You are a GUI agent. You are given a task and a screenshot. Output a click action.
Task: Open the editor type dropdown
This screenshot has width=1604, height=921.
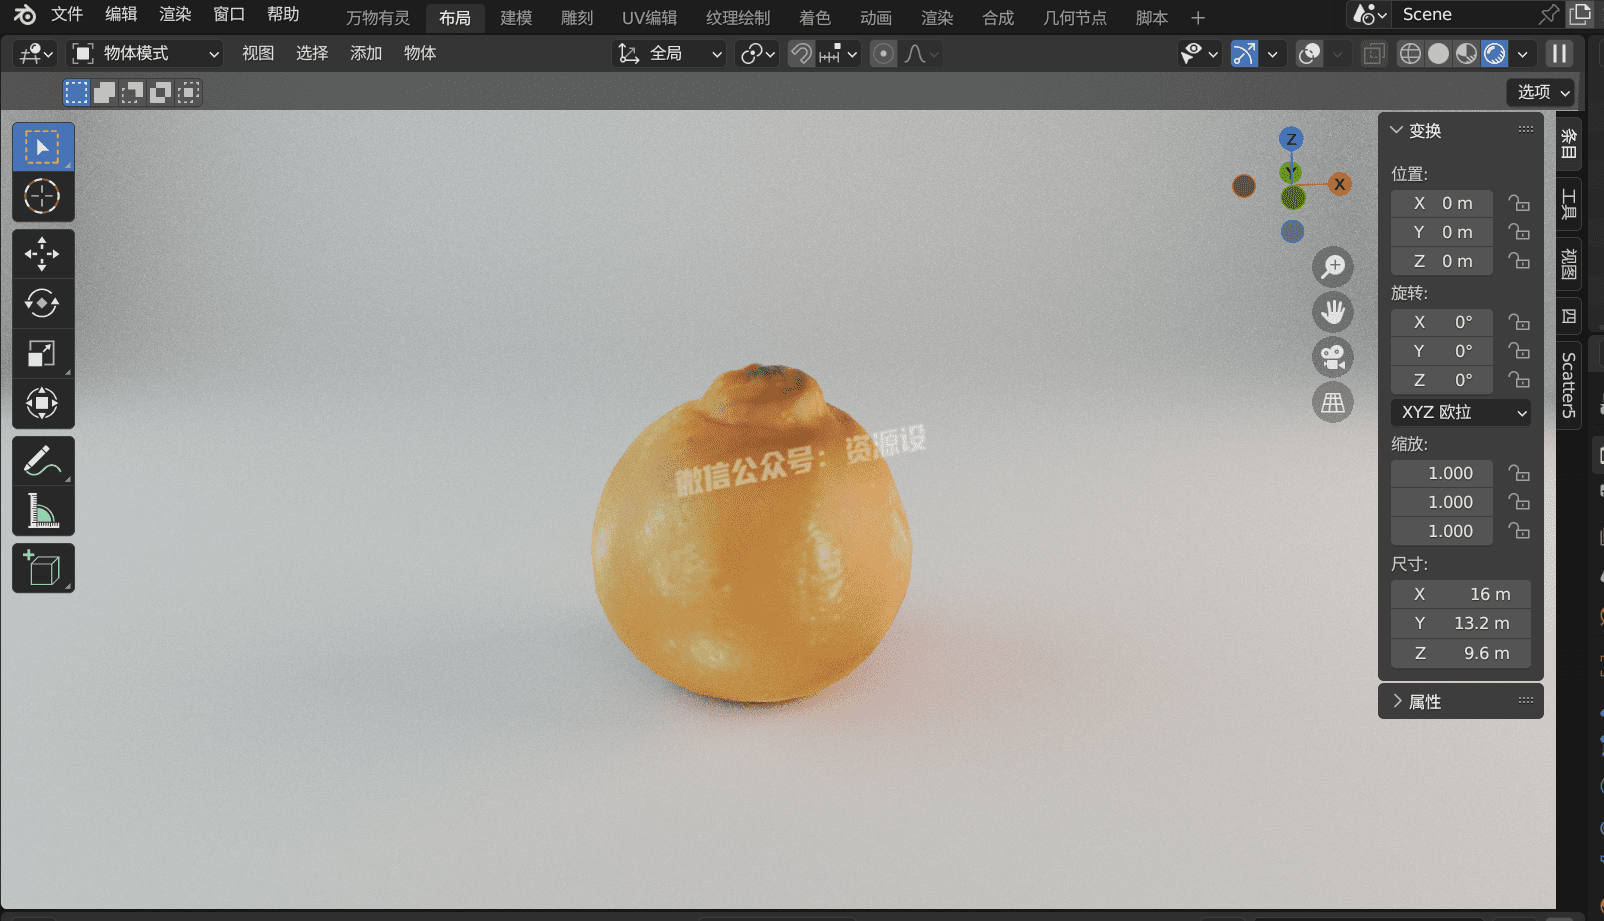[36, 54]
